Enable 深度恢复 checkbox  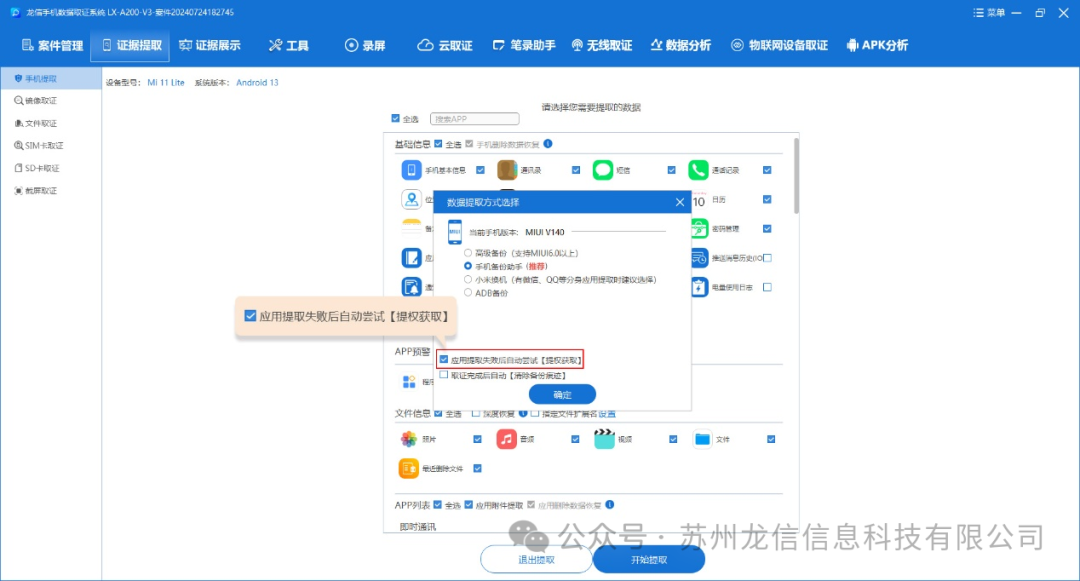pyautogui.click(x=475, y=413)
